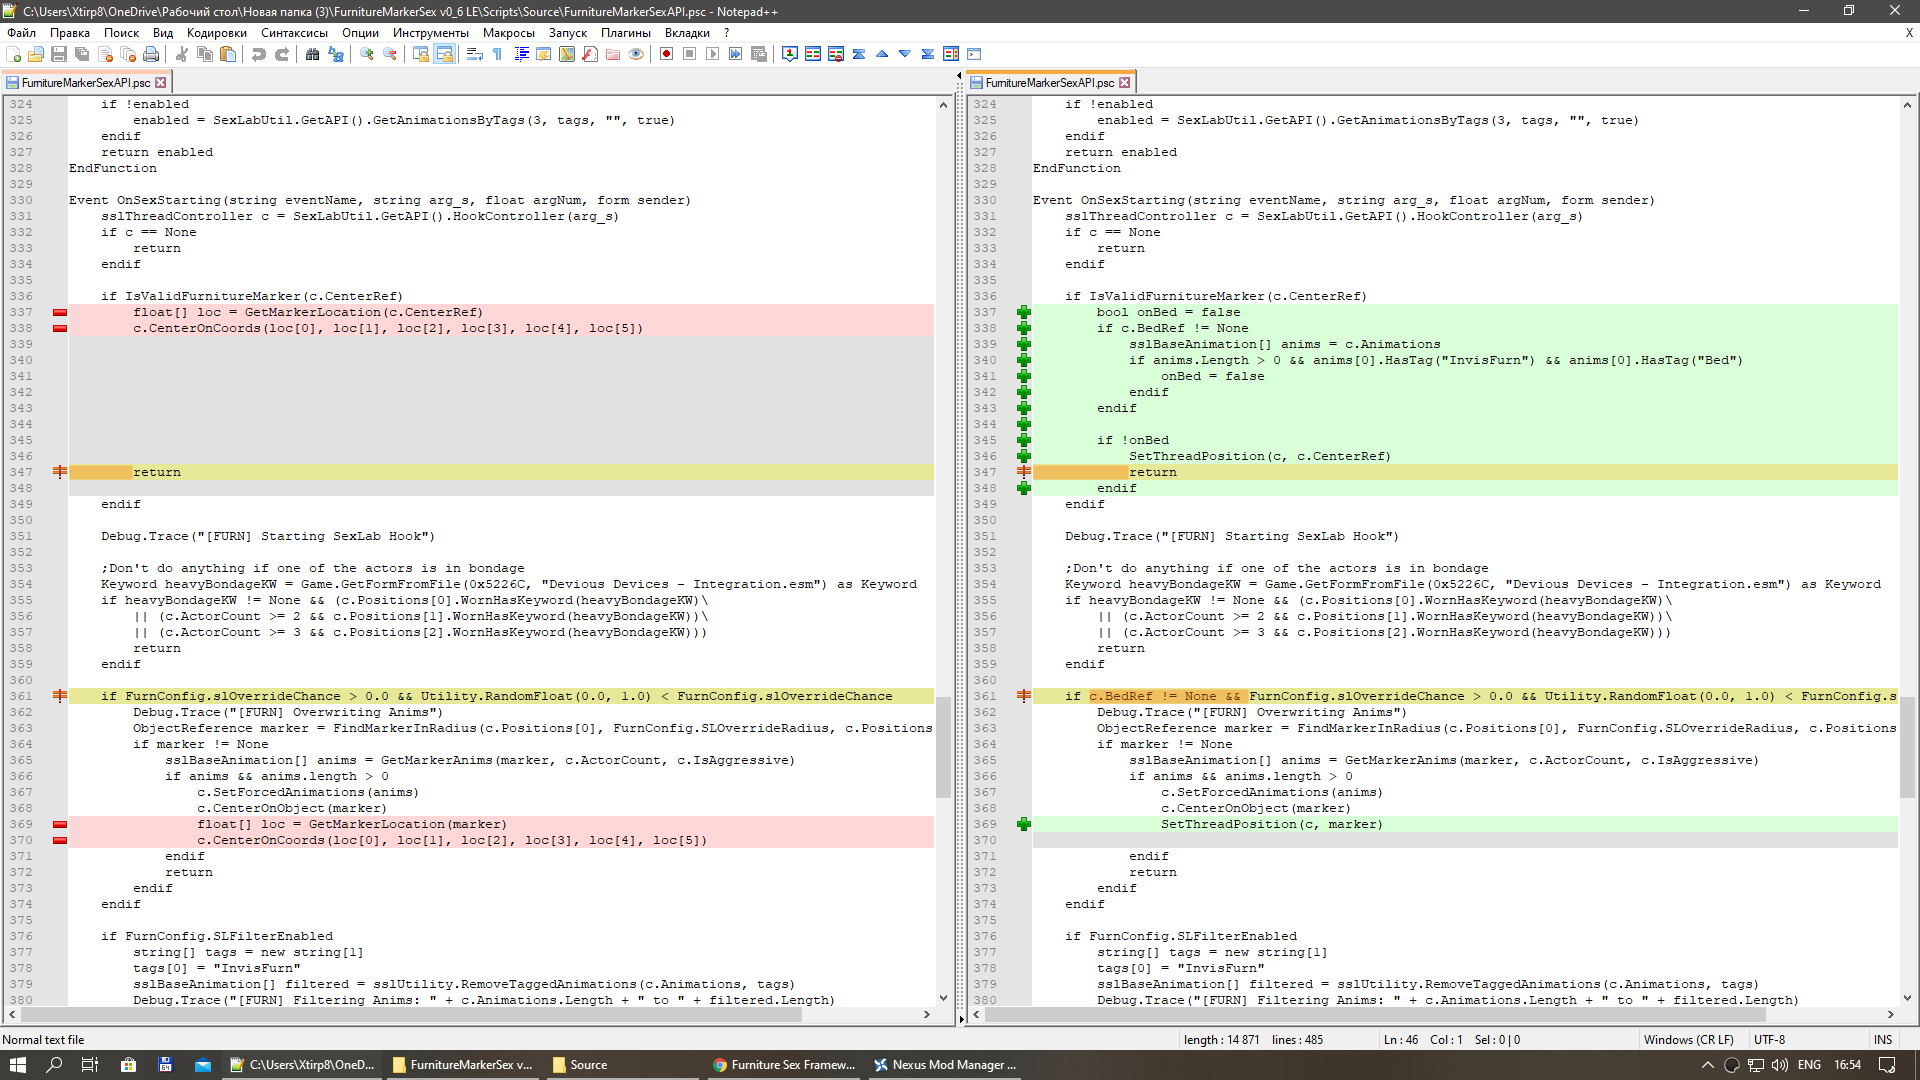
Task: Toggle show all characters pilcrow
Action: (497, 54)
